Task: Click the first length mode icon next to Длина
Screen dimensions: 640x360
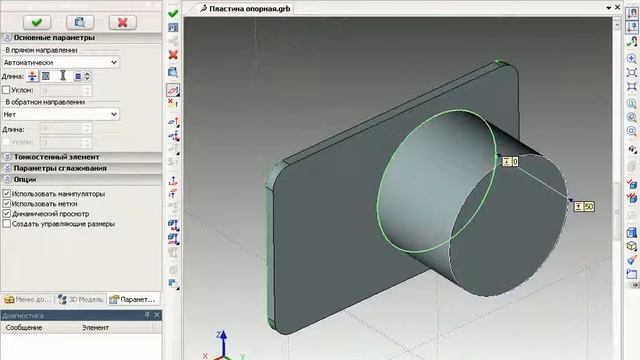Action: [x=32, y=76]
